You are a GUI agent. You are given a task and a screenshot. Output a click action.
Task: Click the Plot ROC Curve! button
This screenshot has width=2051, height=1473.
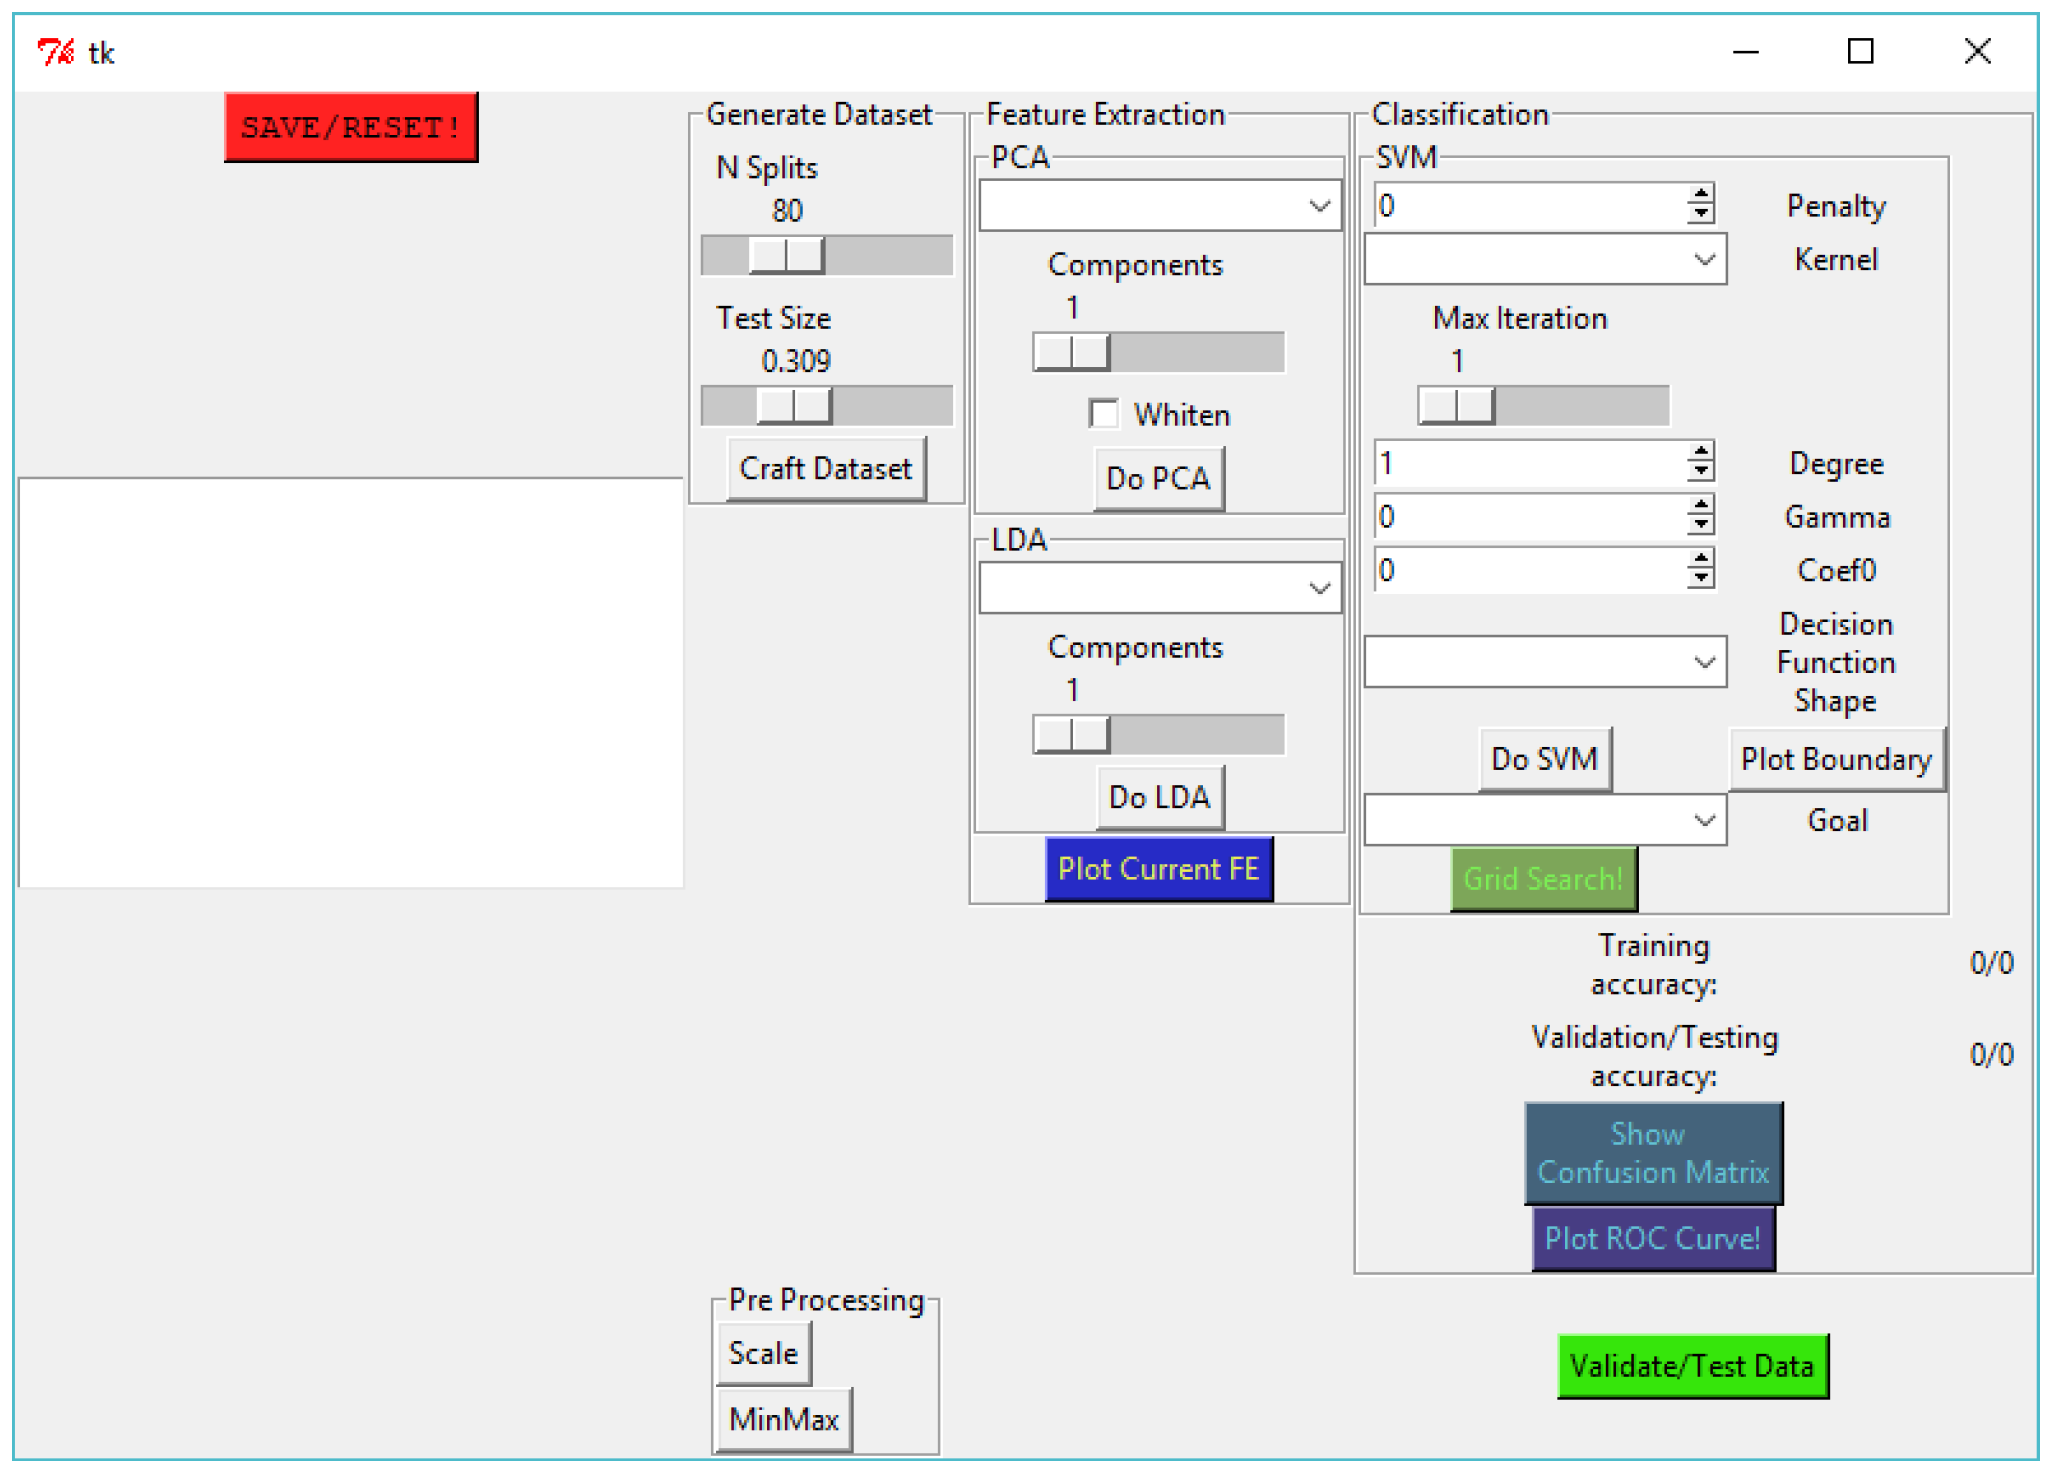tap(1652, 1238)
